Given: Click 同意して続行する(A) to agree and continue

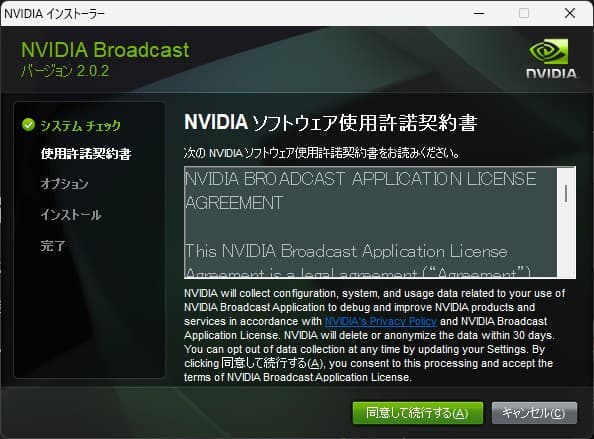Looking at the screenshot, I should click(x=417, y=413).
